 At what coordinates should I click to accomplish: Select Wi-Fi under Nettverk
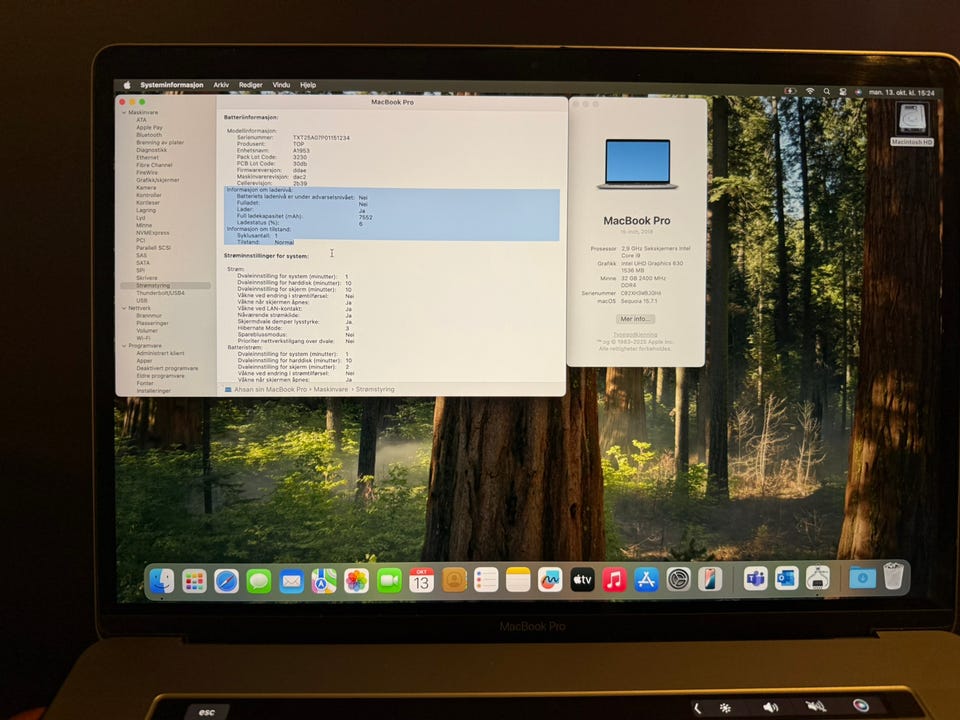tap(143, 338)
